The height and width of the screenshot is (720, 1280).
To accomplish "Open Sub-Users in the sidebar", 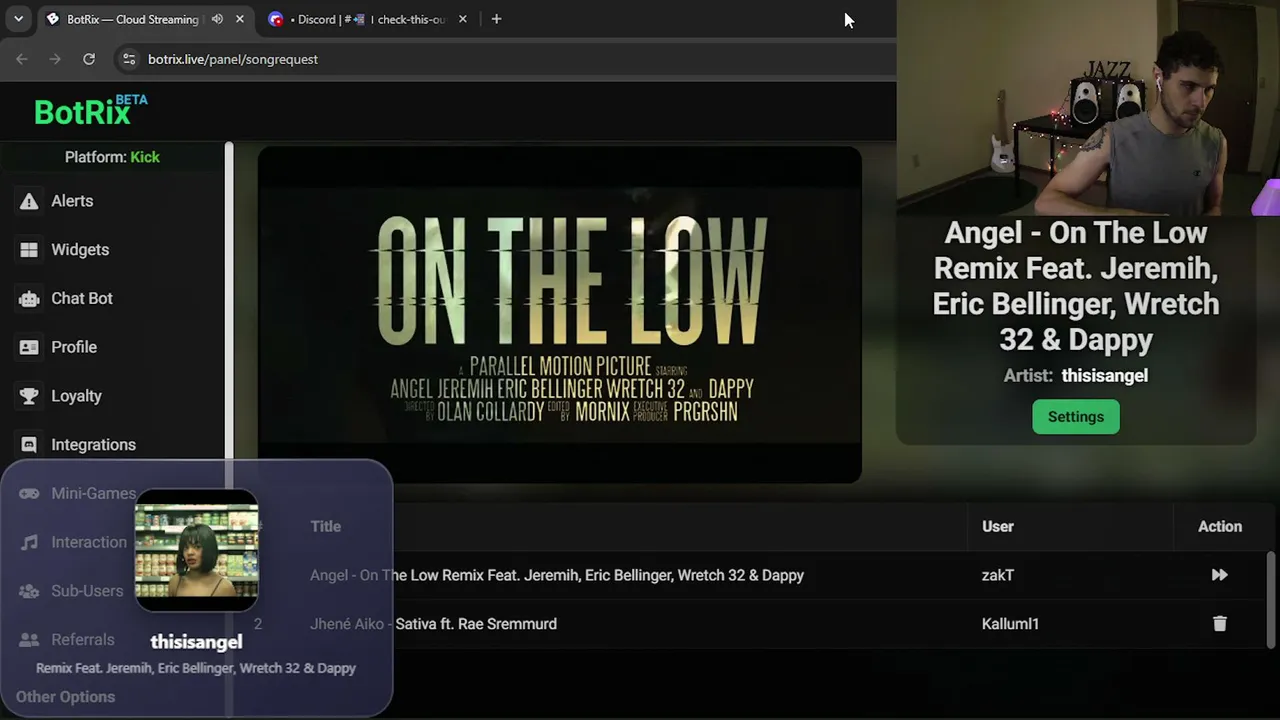I will tap(87, 591).
